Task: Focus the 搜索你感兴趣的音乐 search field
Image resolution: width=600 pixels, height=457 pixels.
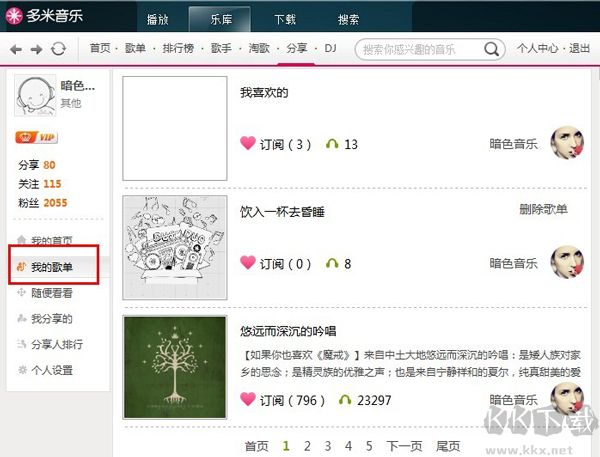Action: tap(419, 49)
